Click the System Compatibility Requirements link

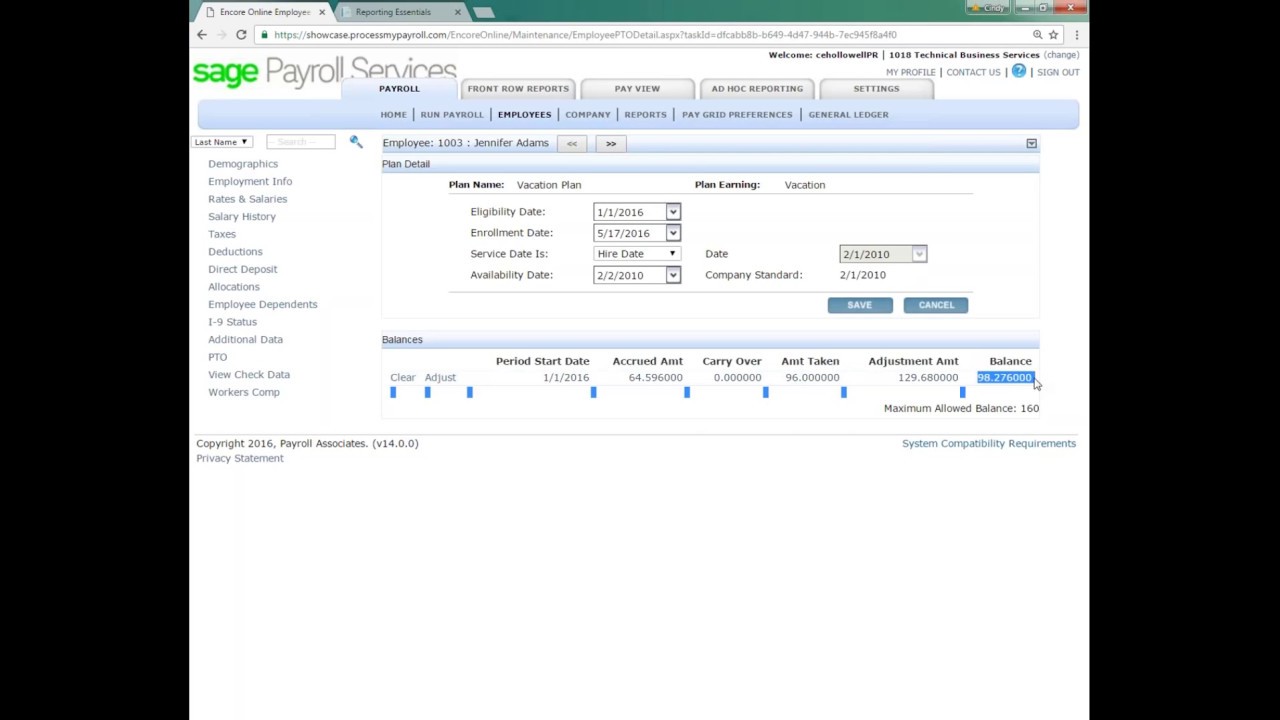(x=989, y=443)
